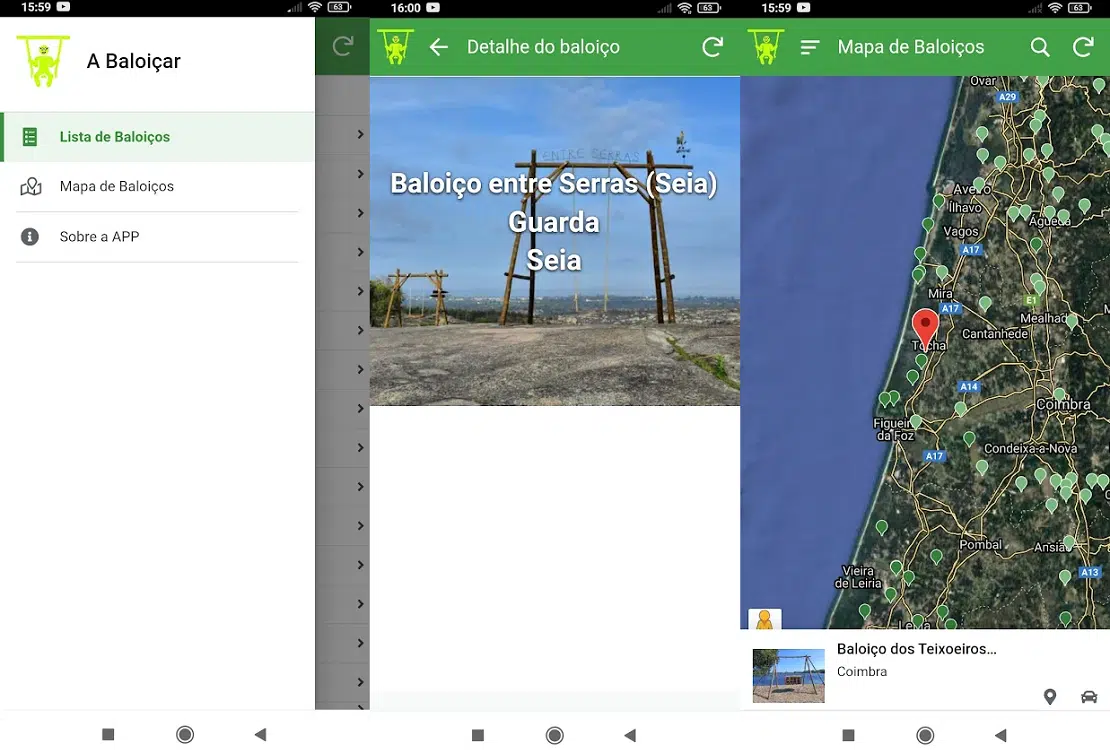Tap the location pin icon on the Baloiço card
Viewport: 1110px width, 750px height.
1050,697
